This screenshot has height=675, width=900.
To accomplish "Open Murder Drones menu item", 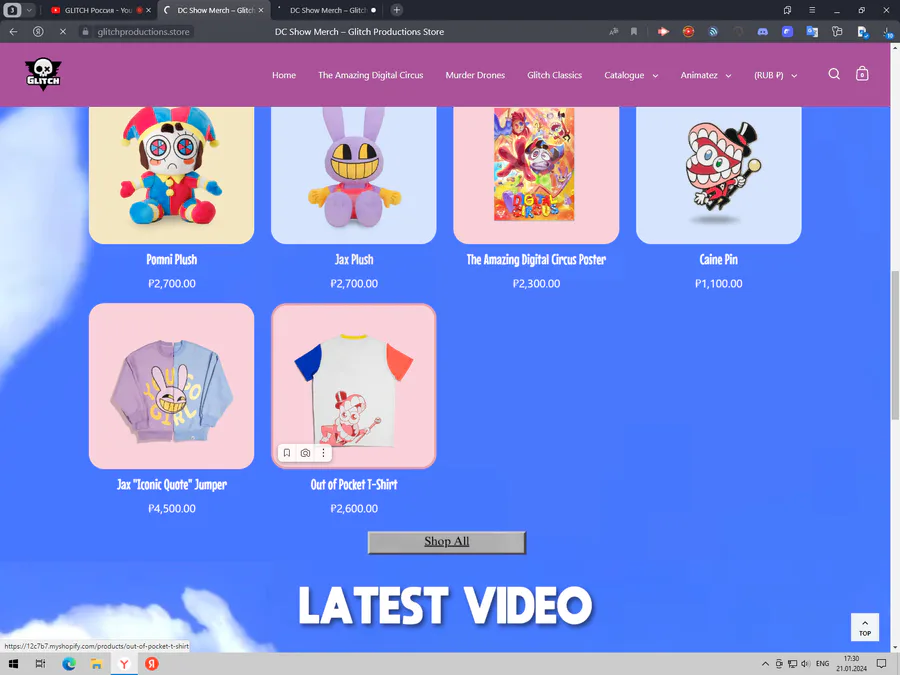I will 475,75.
